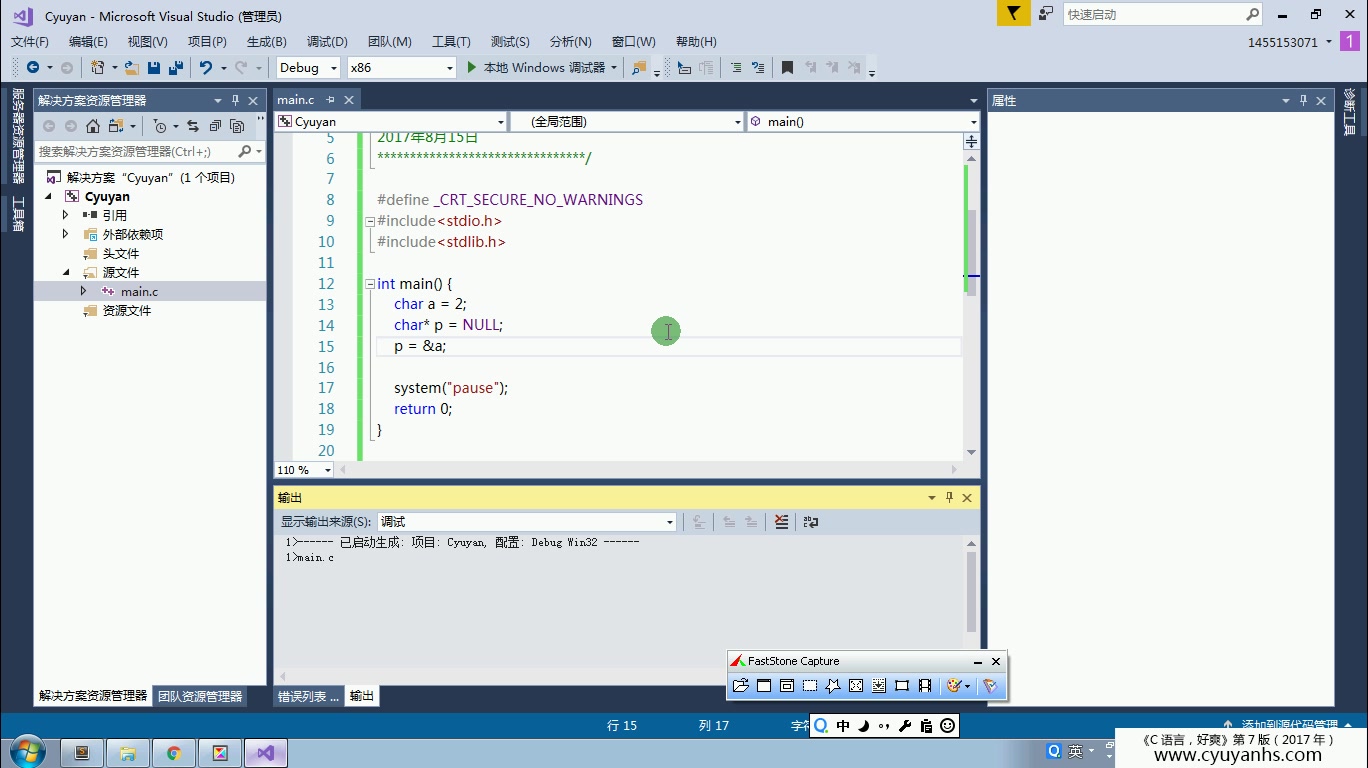The height and width of the screenshot is (768, 1368).
Task: Click Collapse All in Solution Explorer toolbar
Action: tap(215, 126)
